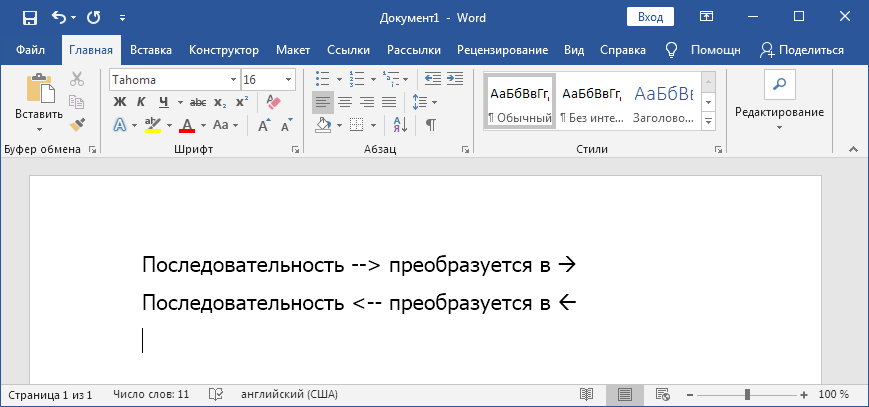Toggle bold formatting (Ж)

tap(119, 102)
